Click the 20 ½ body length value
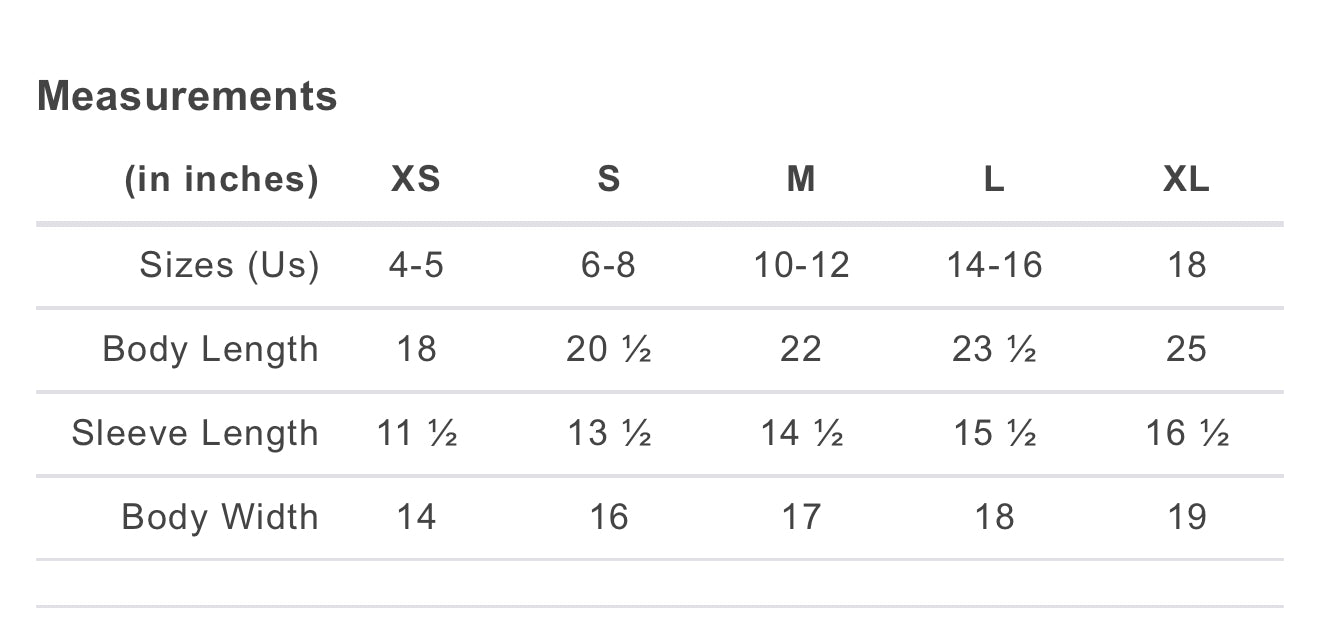The height and width of the screenshot is (623, 1320). [608, 349]
